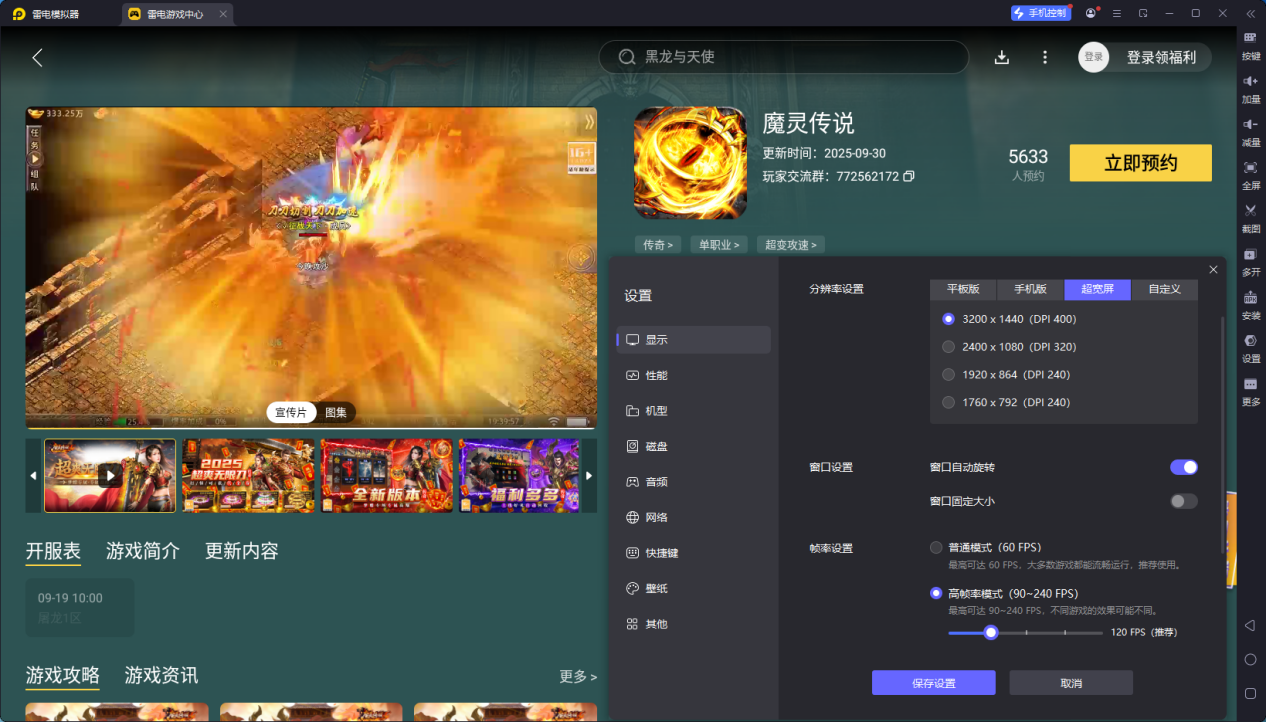Screen dimensions: 1266x722
Task: Click the 保存设置 button
Action: tap(934, 683)
